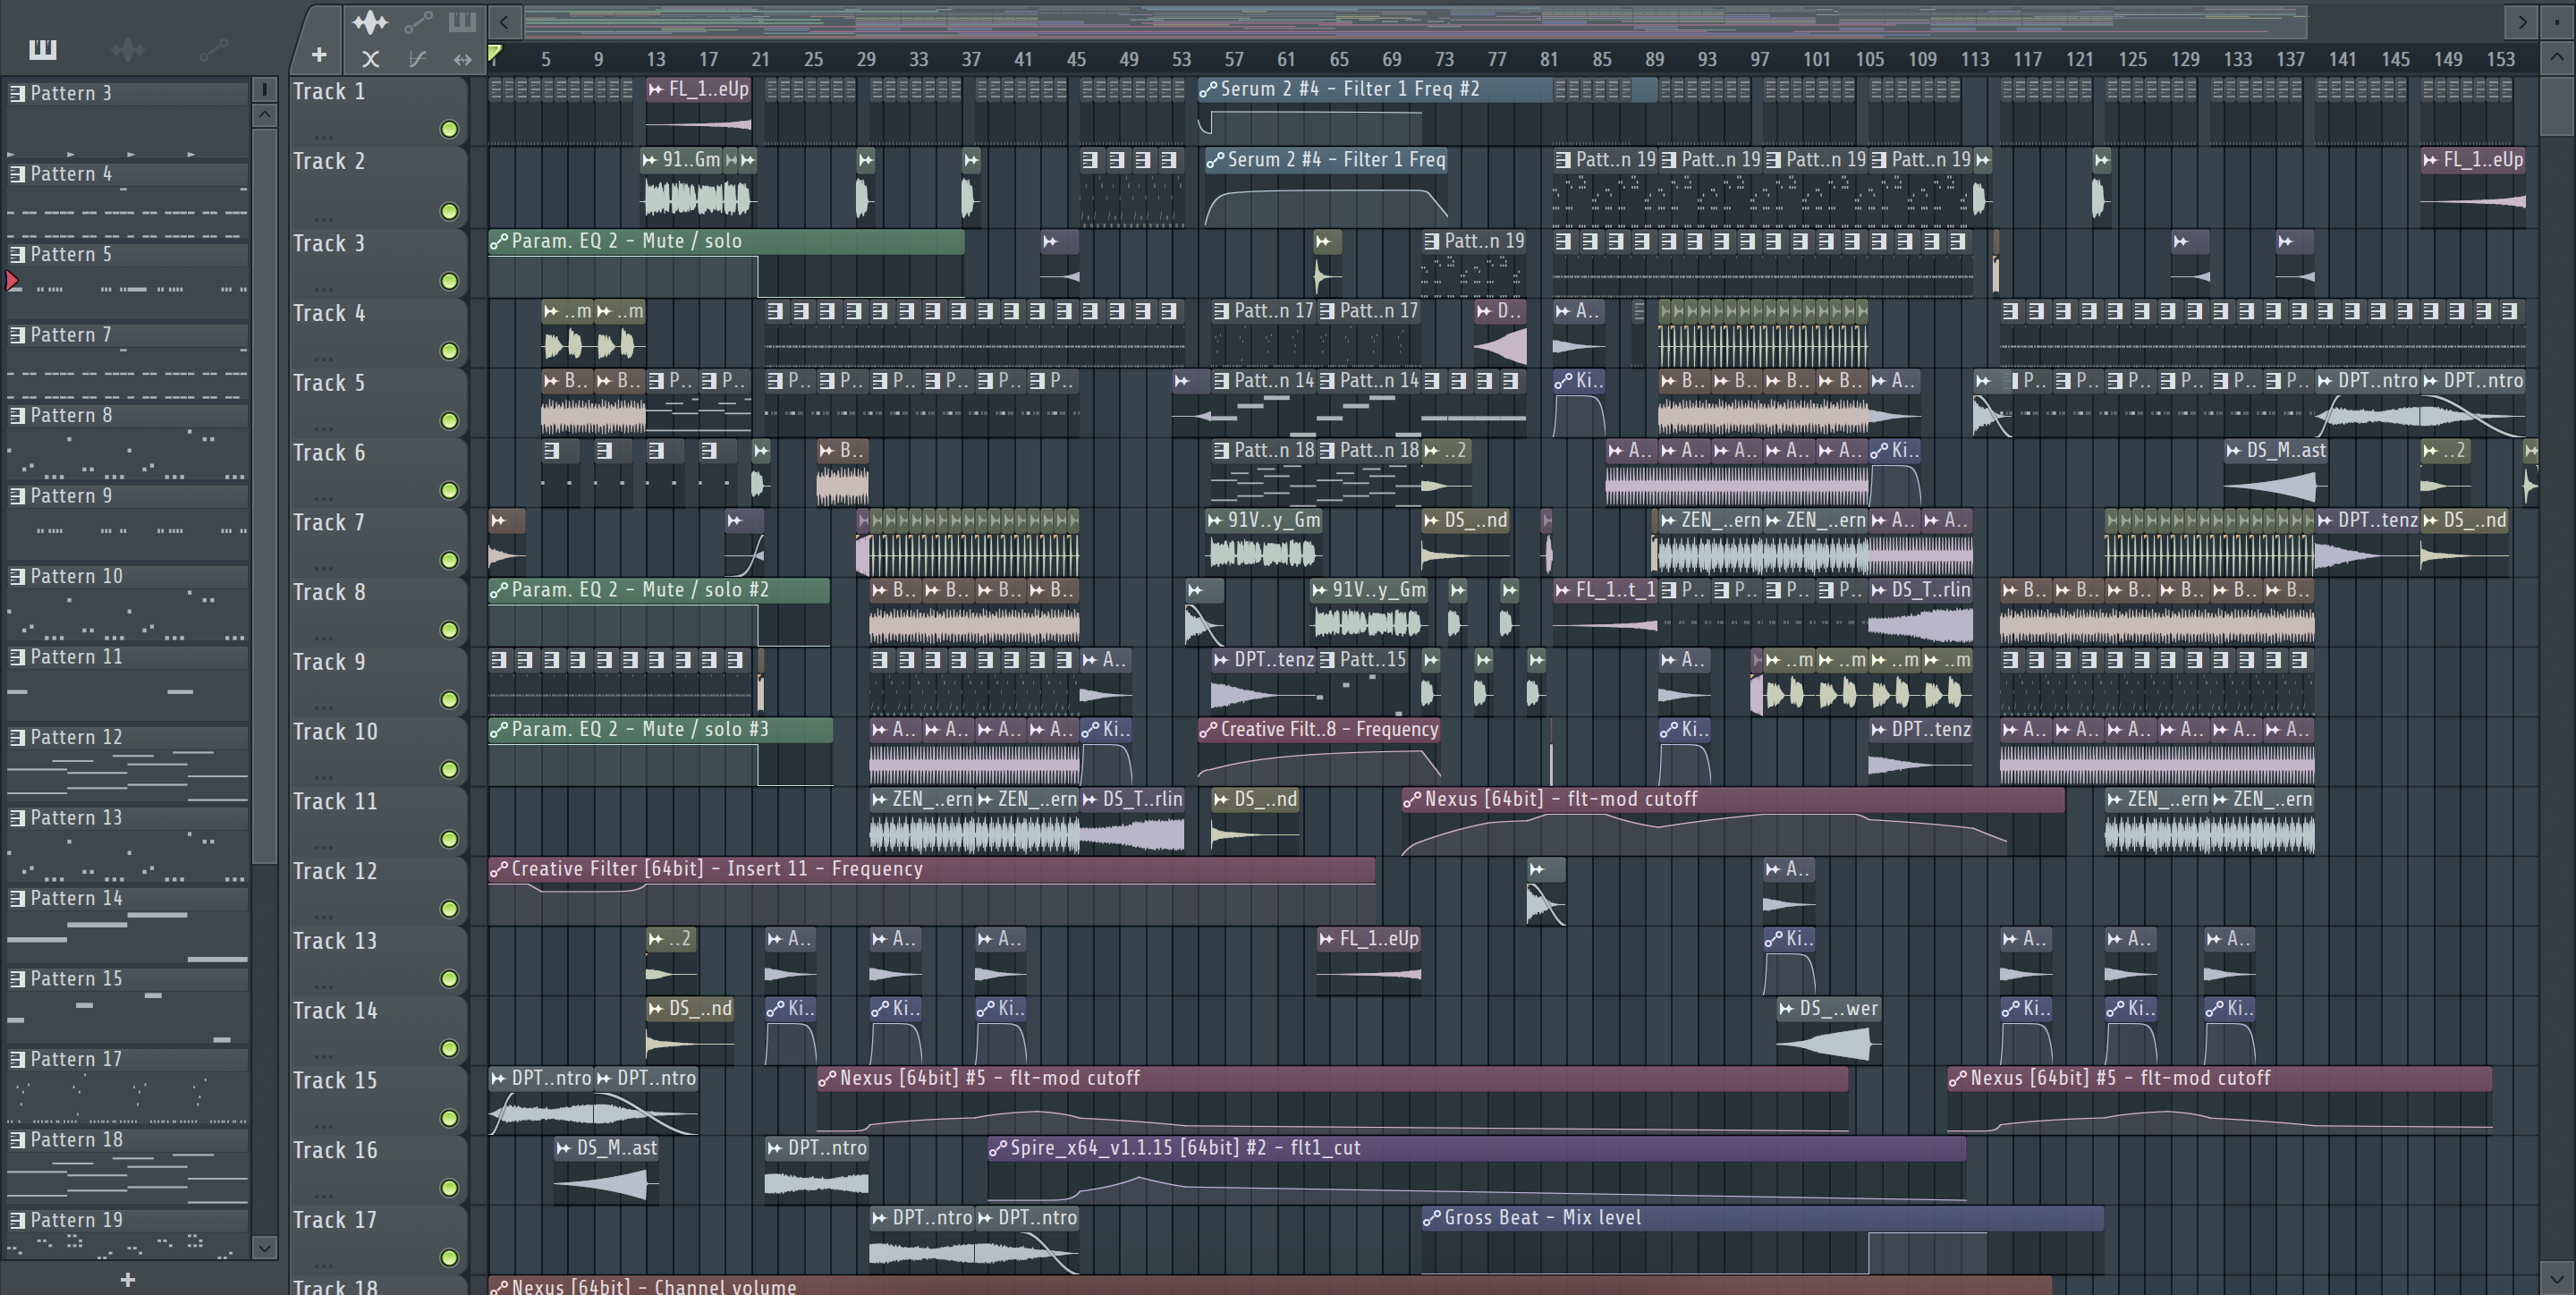
Task: Open clip menu icon of Creative Filter Insert 11 clip
Action: pyautogui.click(x=498, y=870)
